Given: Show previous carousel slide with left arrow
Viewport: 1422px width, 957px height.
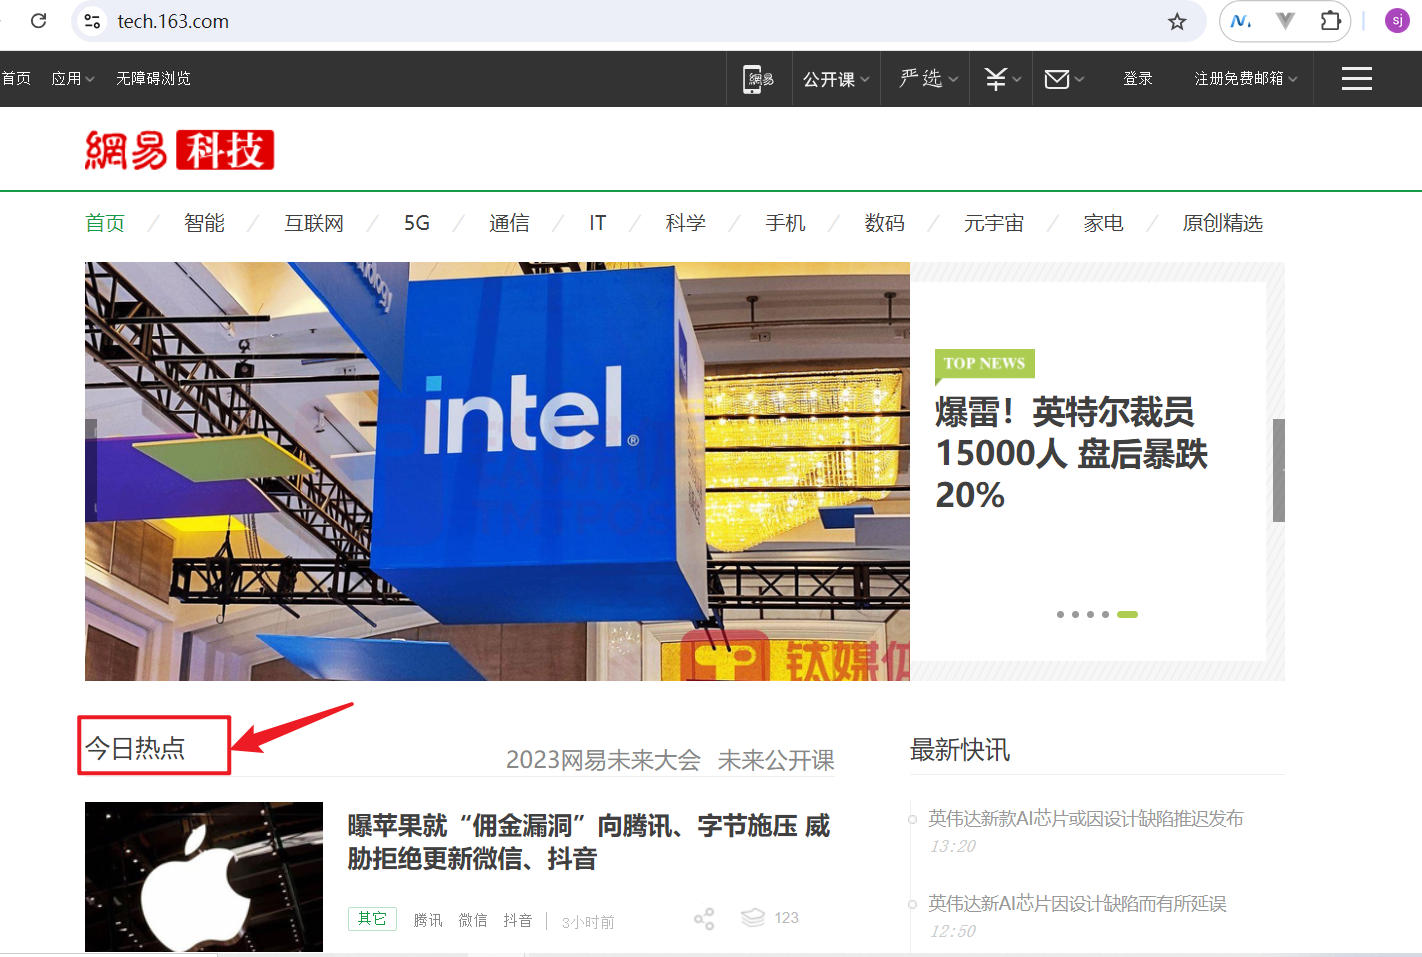Looking at the screenshot, I should coord(91,470).
